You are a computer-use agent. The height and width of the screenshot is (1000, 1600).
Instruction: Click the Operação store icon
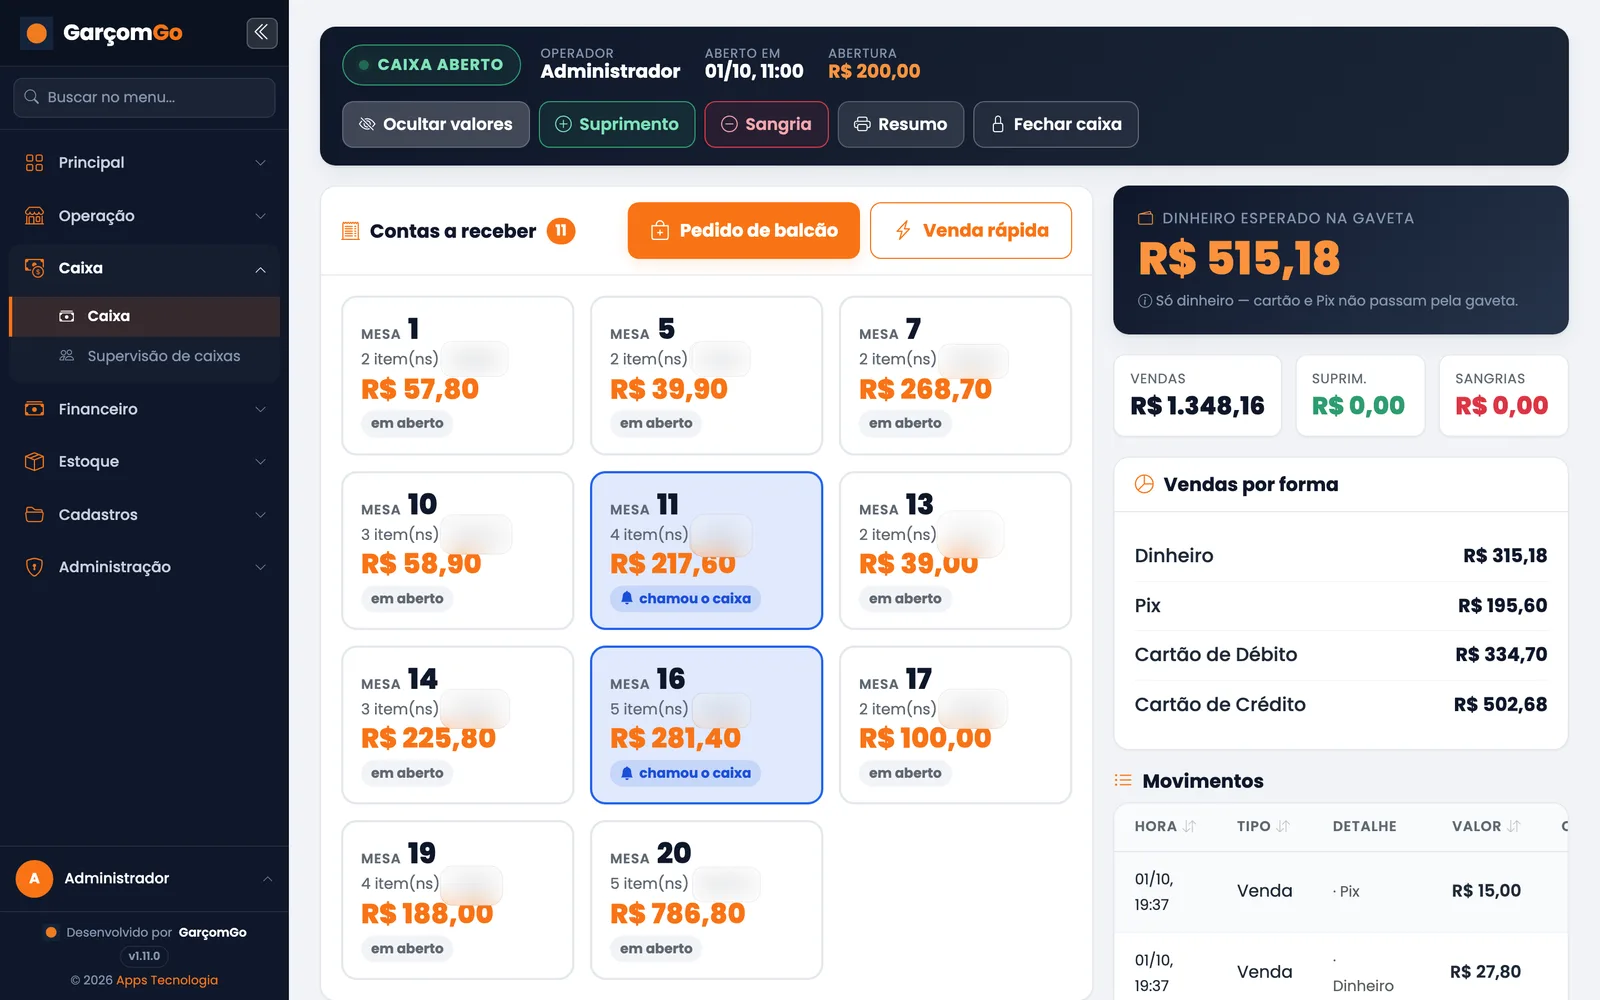[x=34, y=215]
